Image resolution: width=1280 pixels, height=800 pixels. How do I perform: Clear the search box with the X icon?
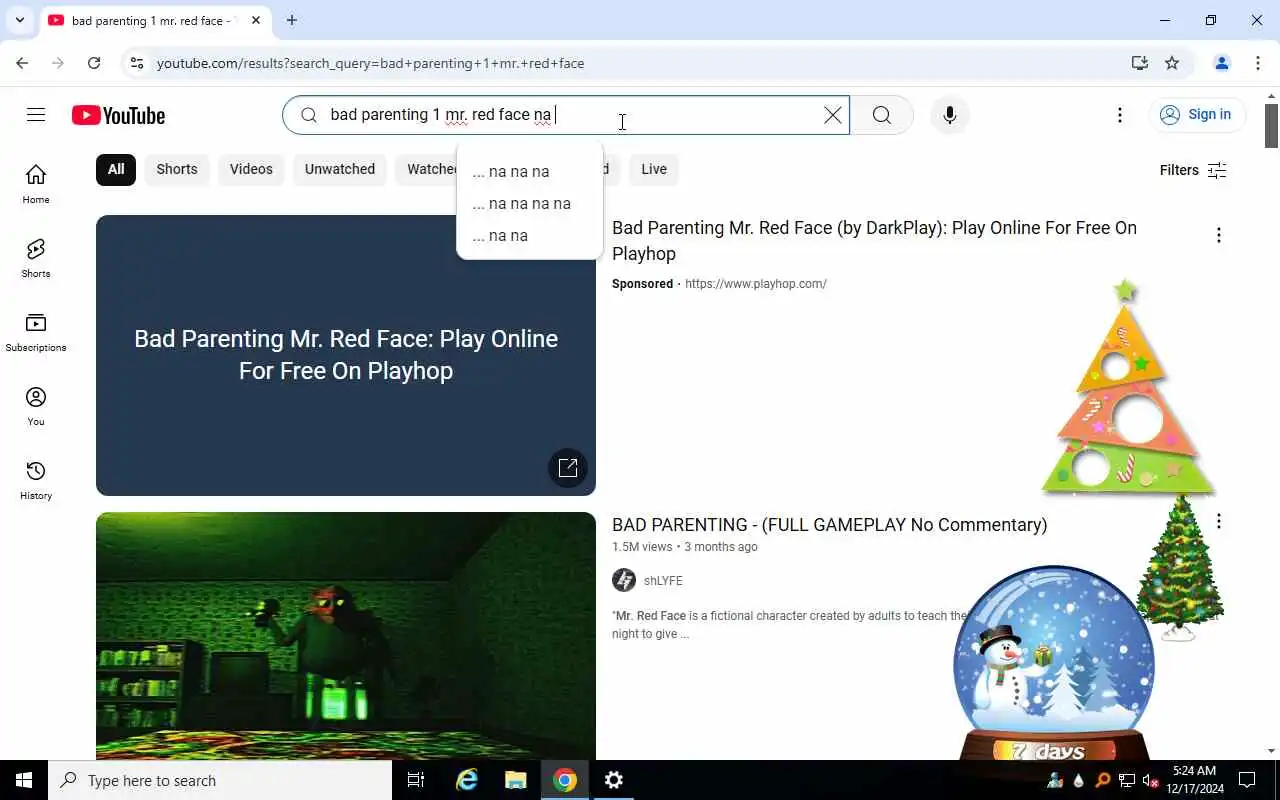point(832,115)
